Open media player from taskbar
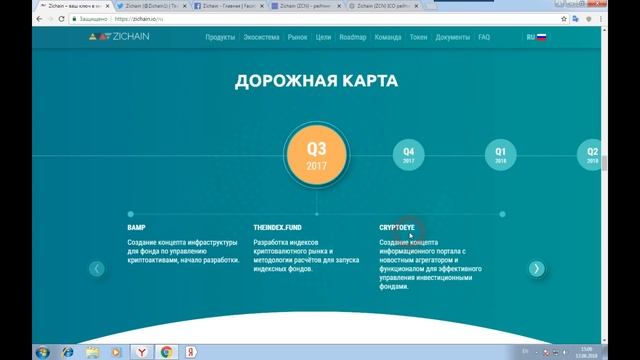Image resolution: width=640 pixels, height=360 pixels. [x=116, y=352]
